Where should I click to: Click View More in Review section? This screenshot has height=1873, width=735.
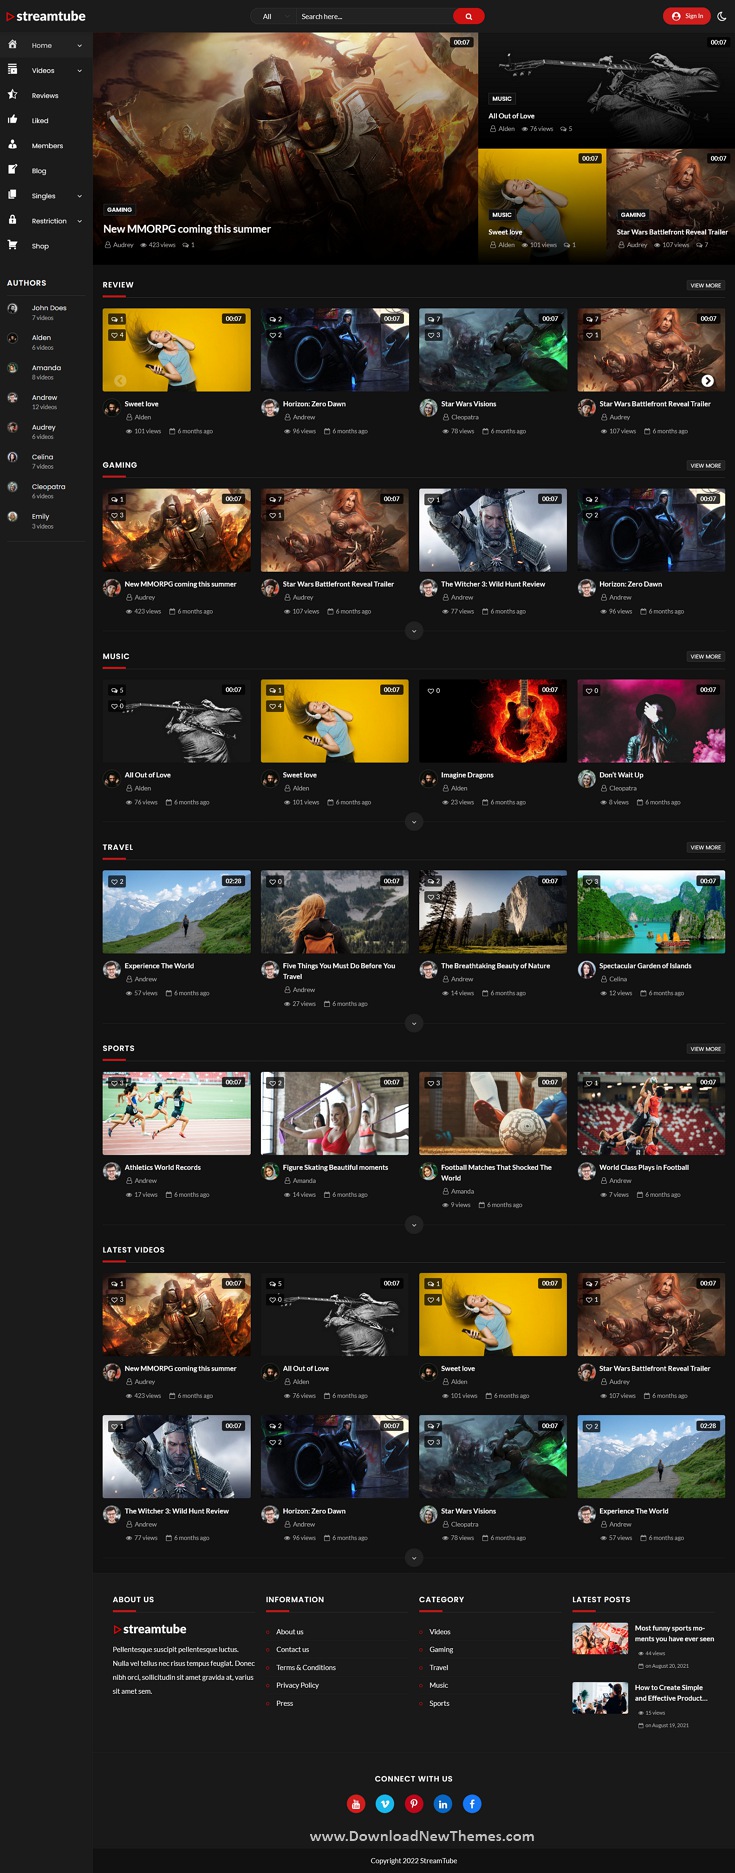(x=705, y=285)
